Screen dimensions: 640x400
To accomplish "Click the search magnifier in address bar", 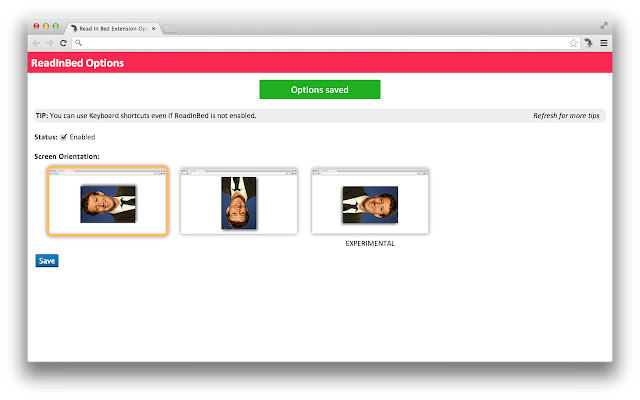I will click(78, 43).
